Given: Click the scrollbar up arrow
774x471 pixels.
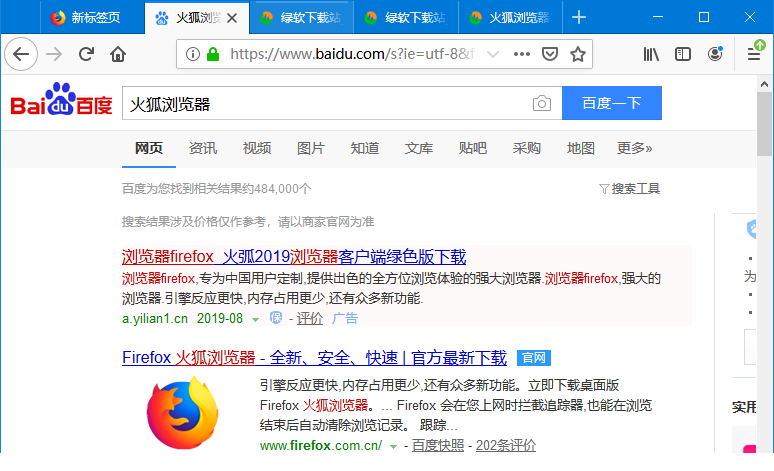Looking at the screenshot, I should [x=765, y=84].
